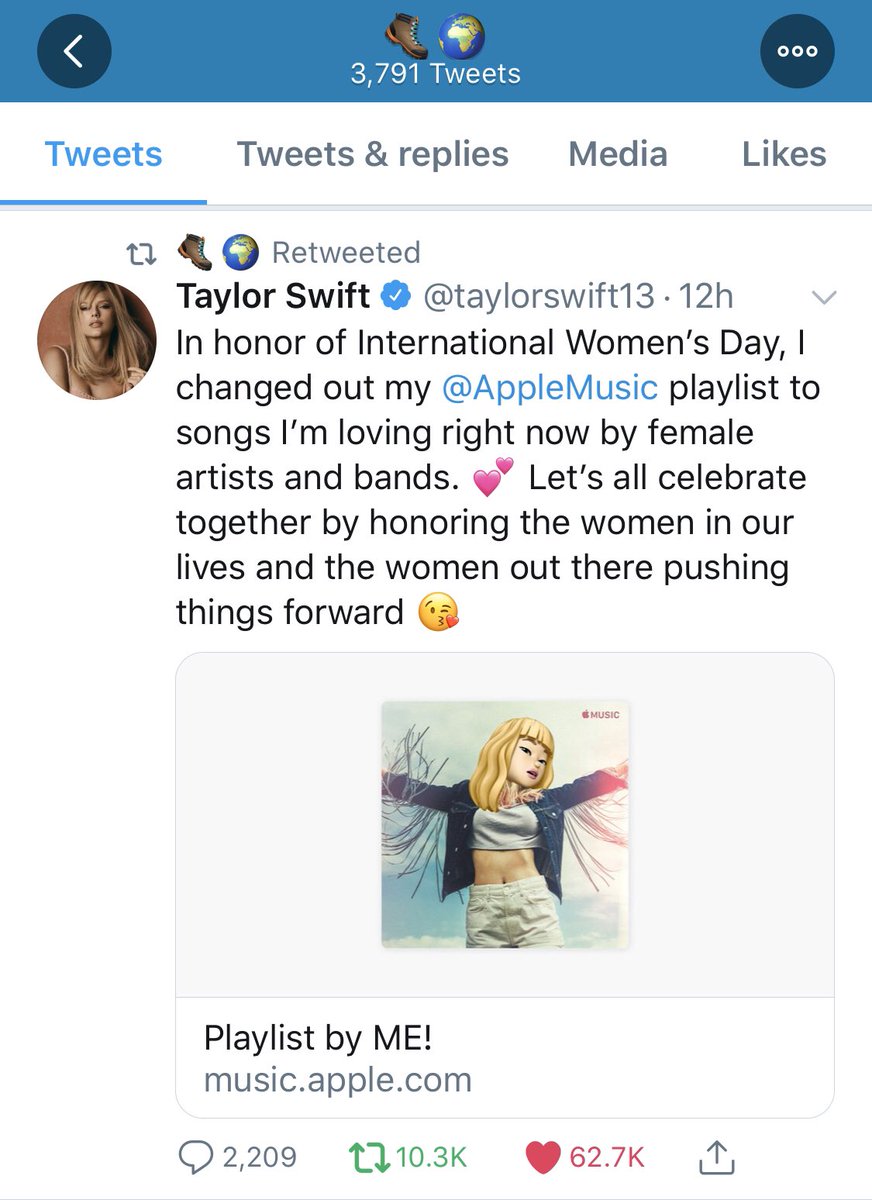Tap the Taylor Swift display name
Viewport: 872px width, 1200px height.
[x=273, y=296]
